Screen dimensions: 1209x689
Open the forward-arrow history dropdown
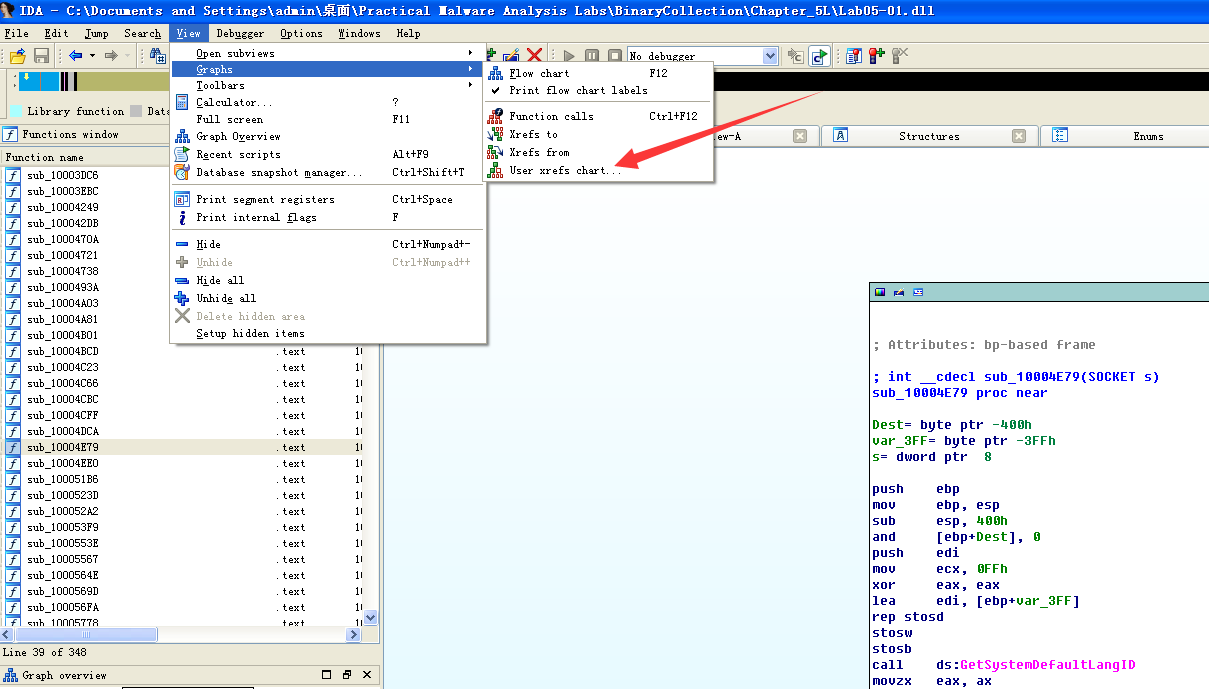127,56
